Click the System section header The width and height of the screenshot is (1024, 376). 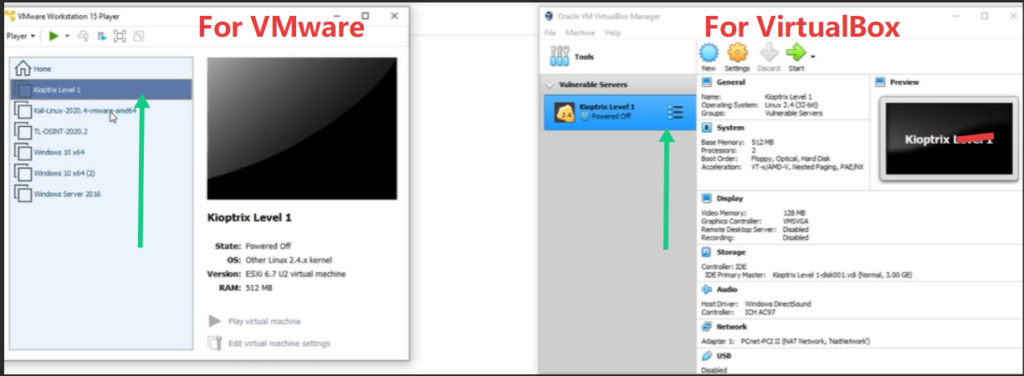729,128
